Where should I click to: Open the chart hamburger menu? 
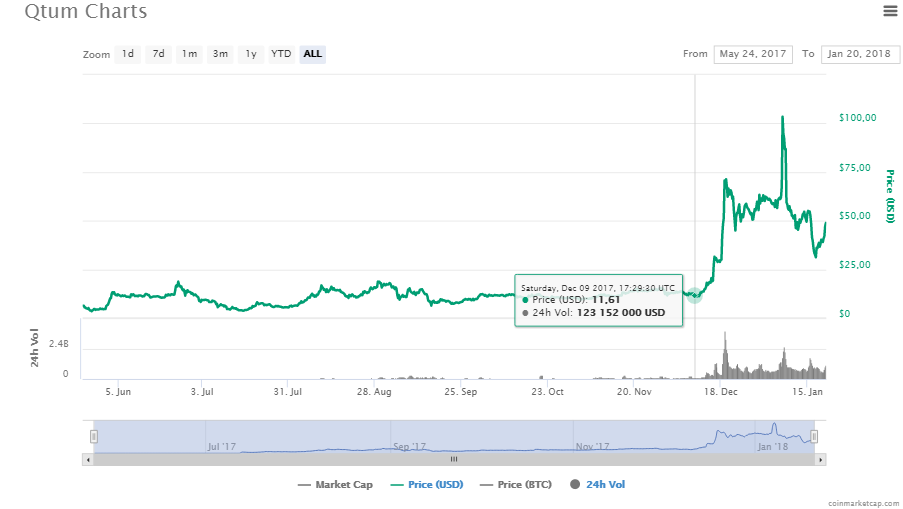889,11
